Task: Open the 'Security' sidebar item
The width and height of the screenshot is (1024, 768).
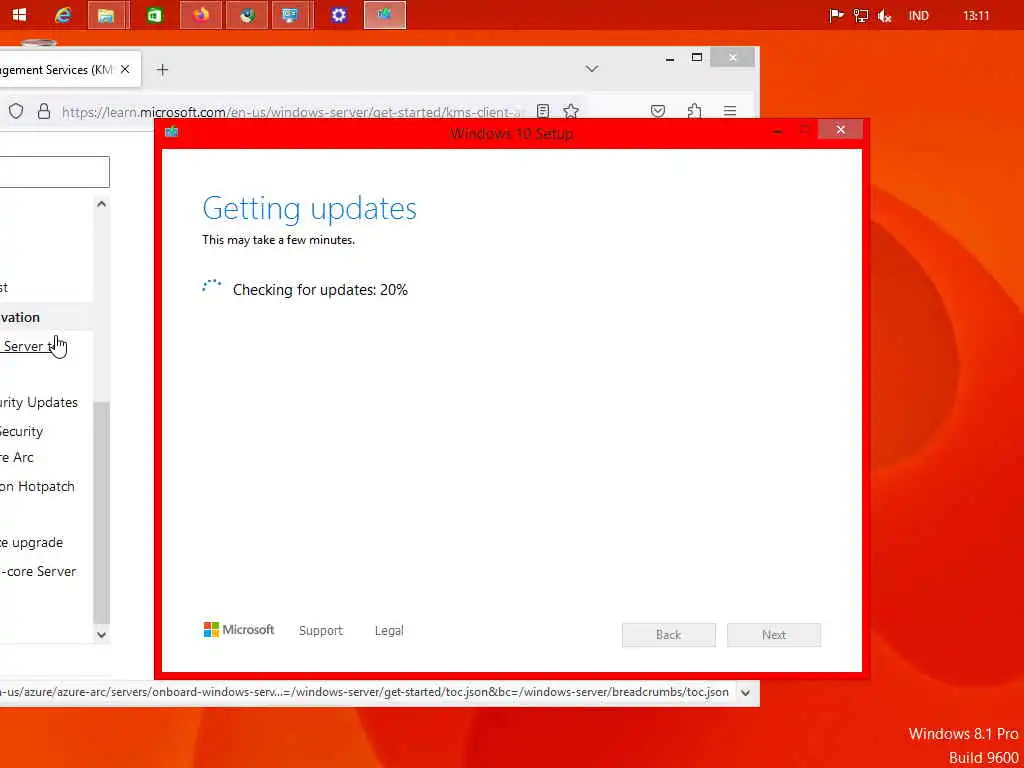Action: click(22, 431)
